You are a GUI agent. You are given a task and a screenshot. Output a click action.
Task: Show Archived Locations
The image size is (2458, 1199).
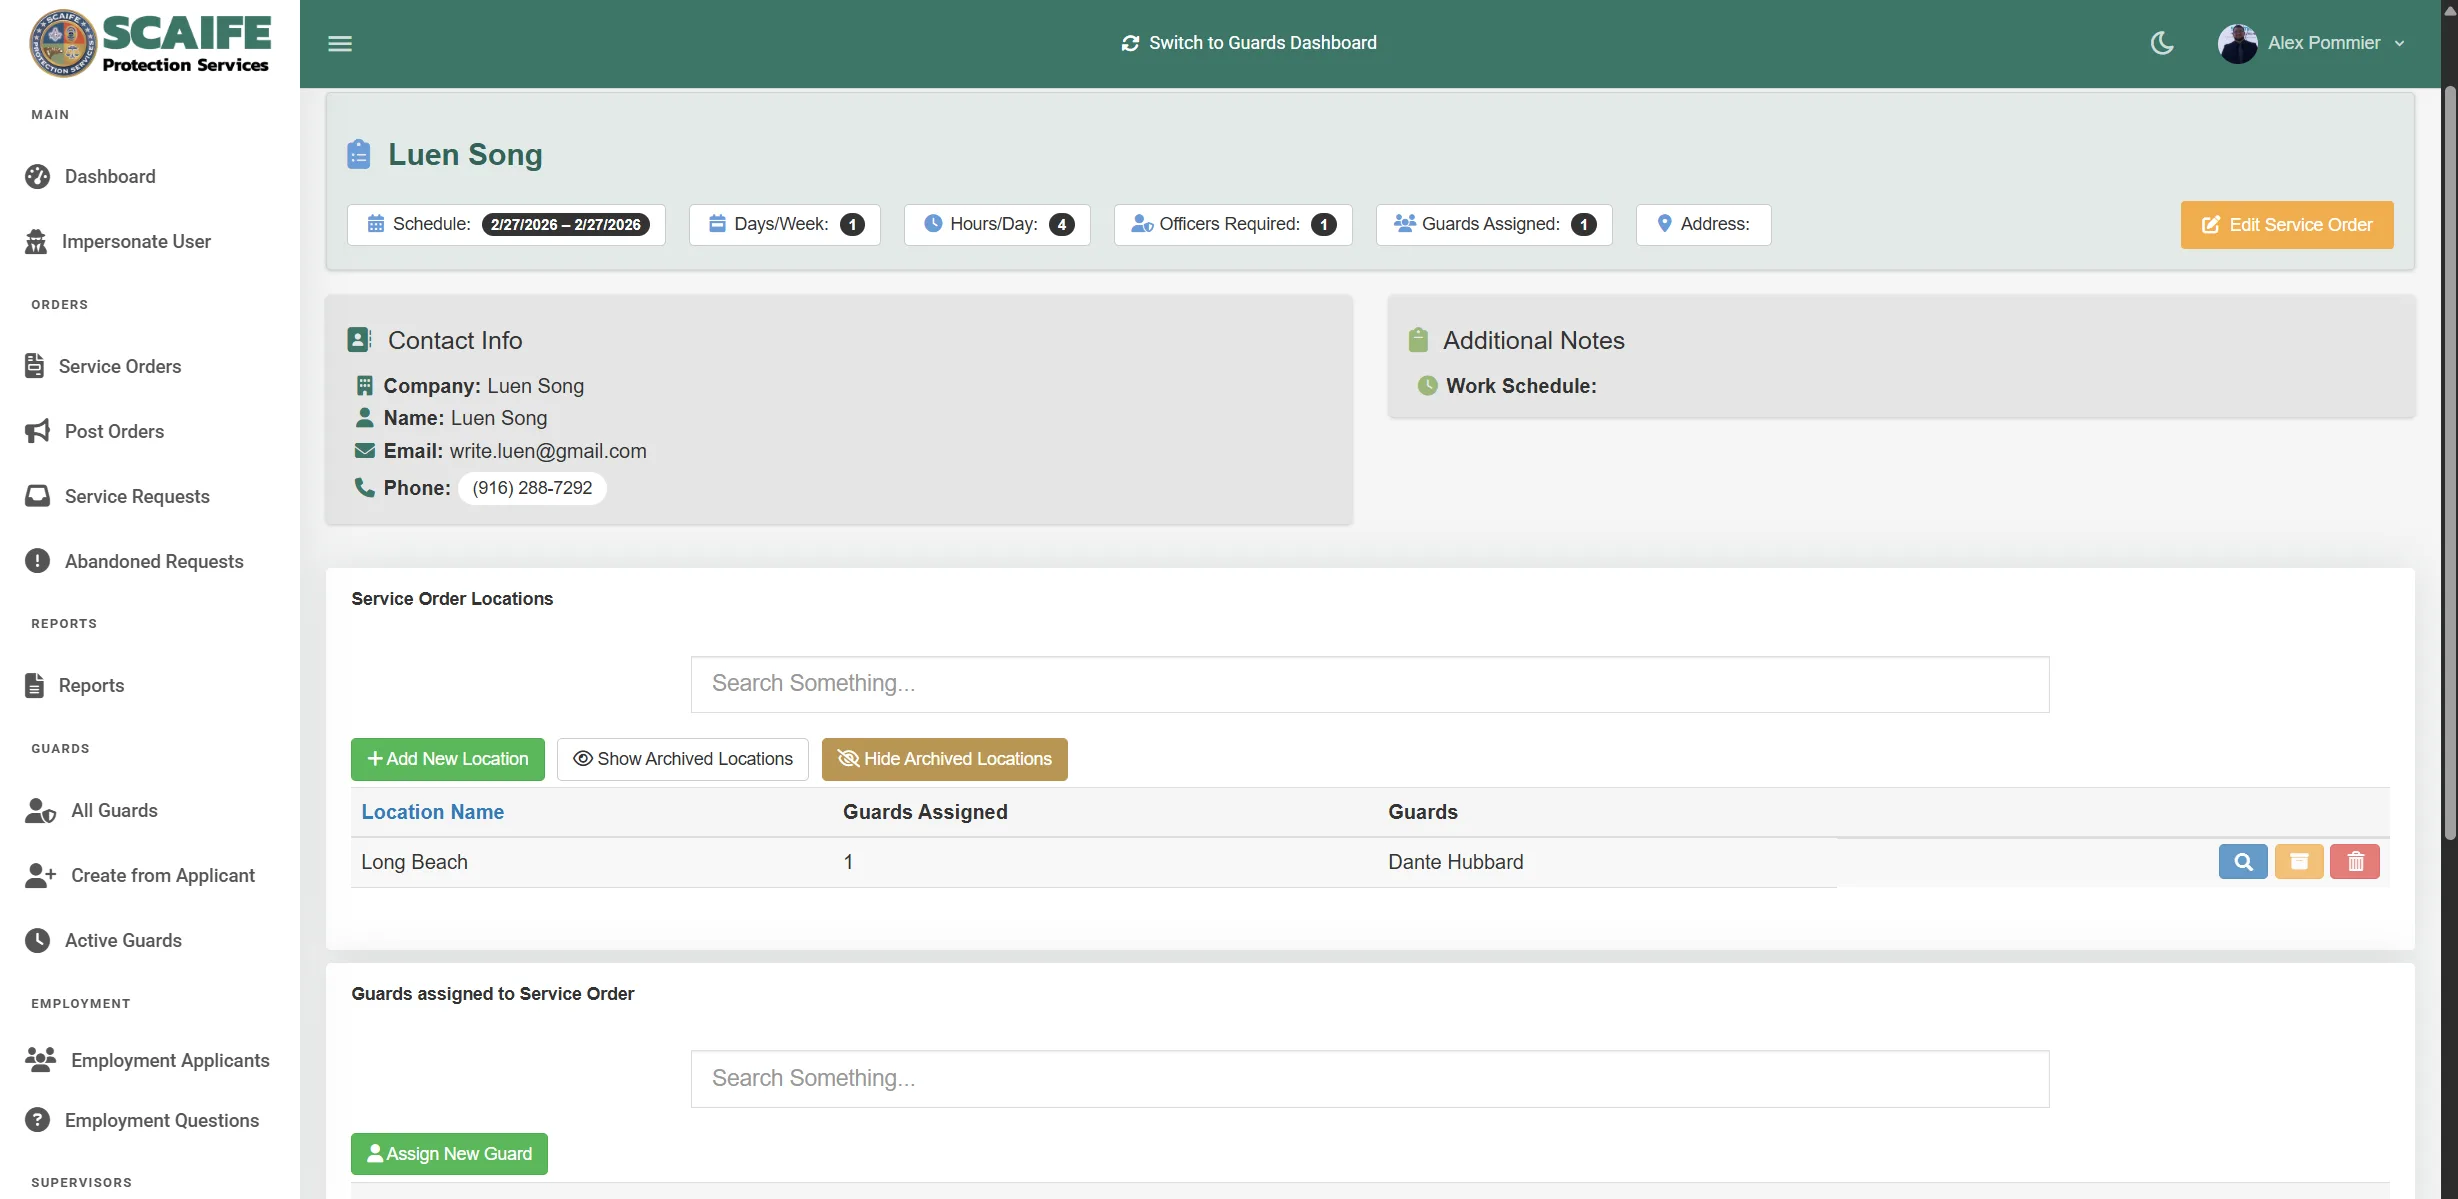click(683, 760)
